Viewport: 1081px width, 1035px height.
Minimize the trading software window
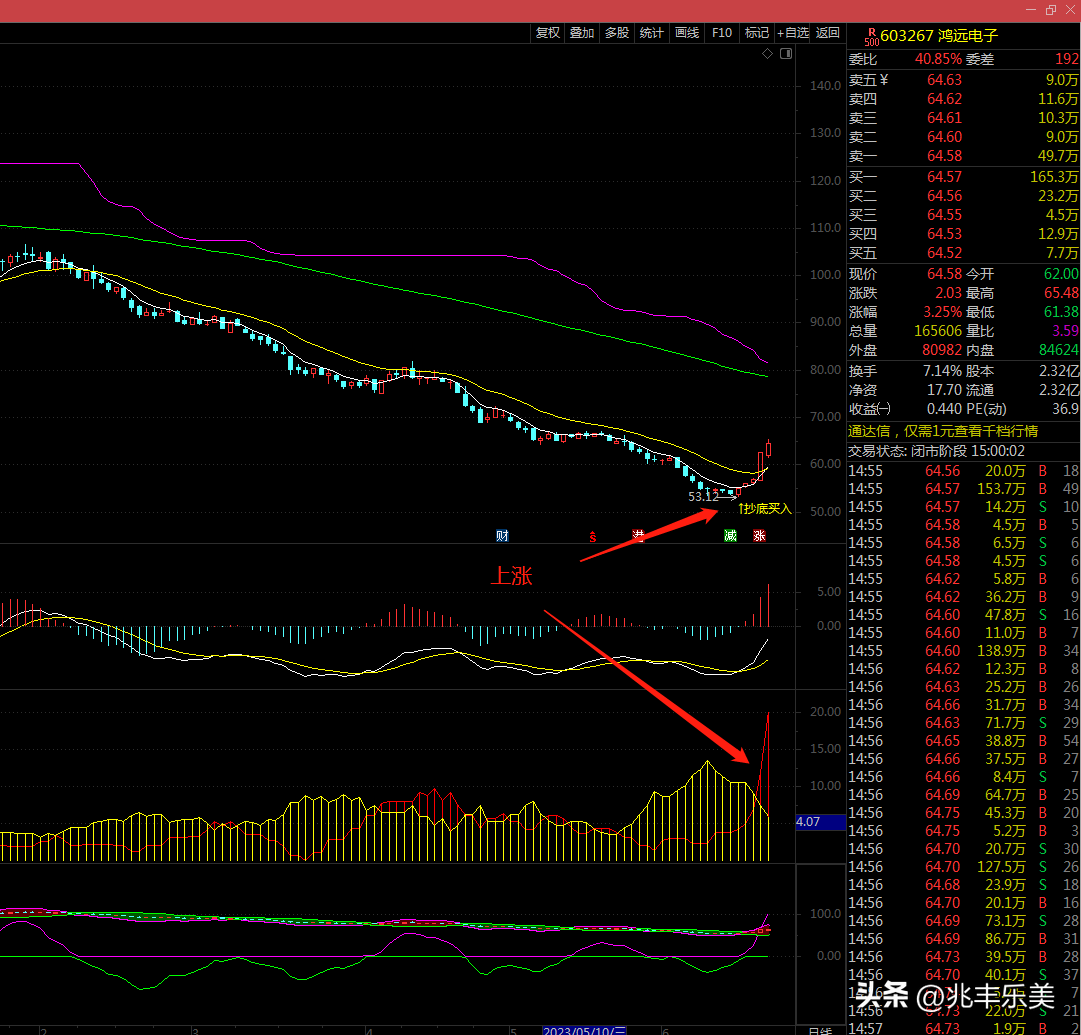click(x=1031, y=10)
